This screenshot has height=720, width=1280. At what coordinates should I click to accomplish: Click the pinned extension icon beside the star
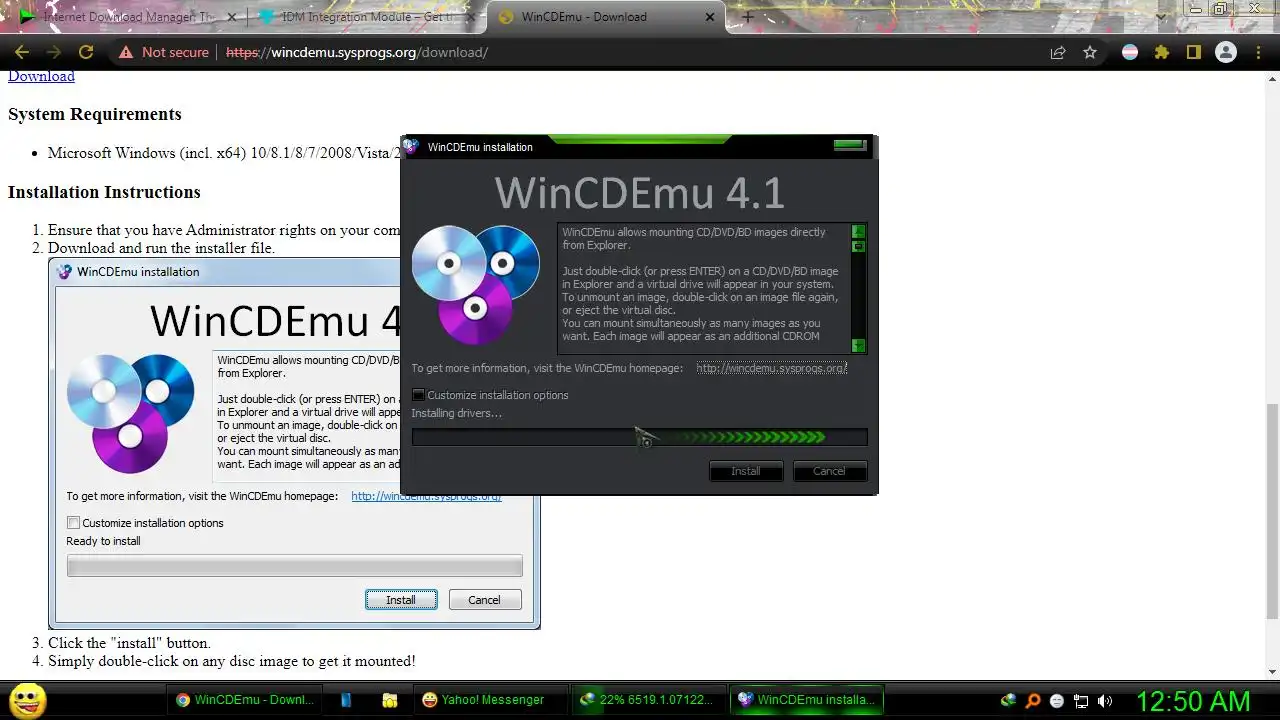click(1130, 52)
